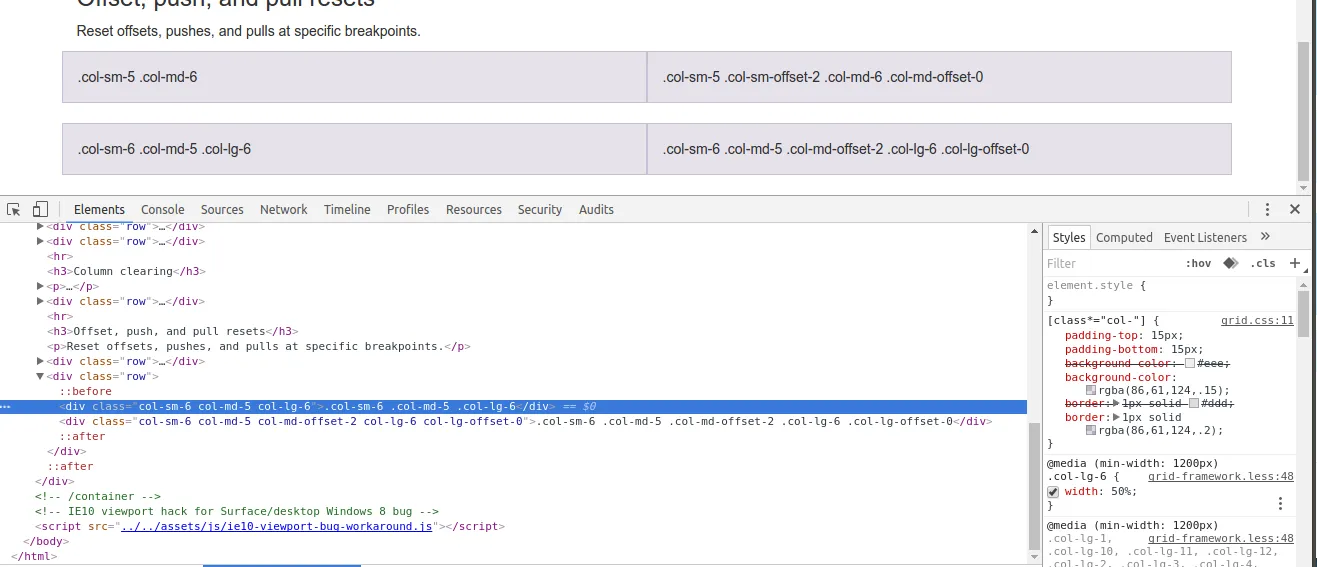Show more Styles pane tabs chevron
The height and width of the screenshot is (567, 1317).
[x=1265, y=237]
